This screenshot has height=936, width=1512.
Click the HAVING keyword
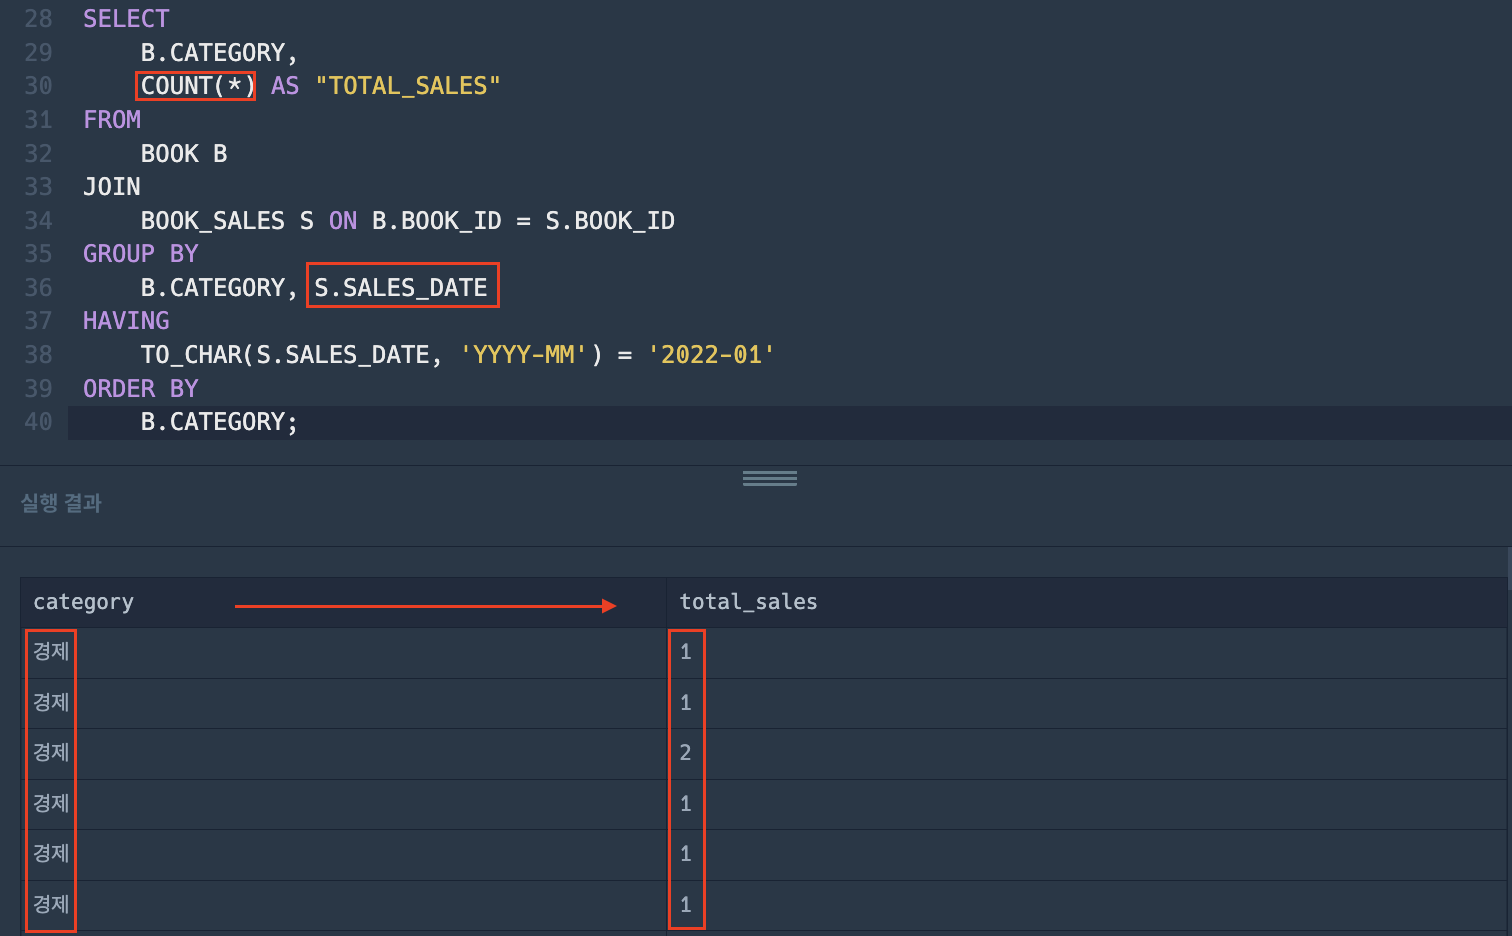point(126,321)
